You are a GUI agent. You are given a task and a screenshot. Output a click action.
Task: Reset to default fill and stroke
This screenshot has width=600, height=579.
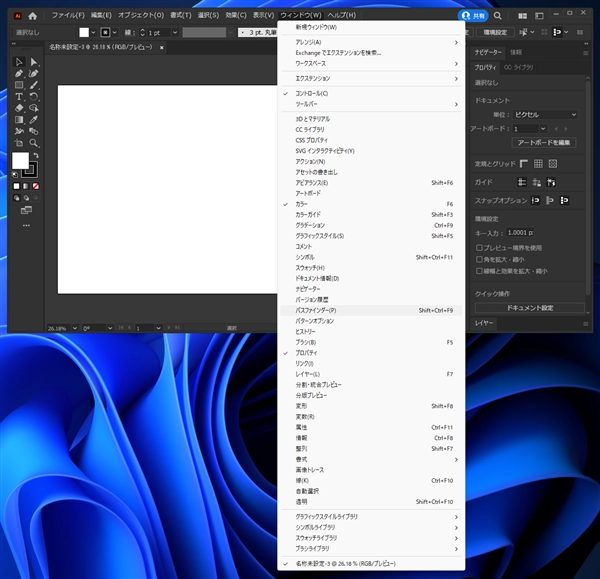click(x=15, y=175)
